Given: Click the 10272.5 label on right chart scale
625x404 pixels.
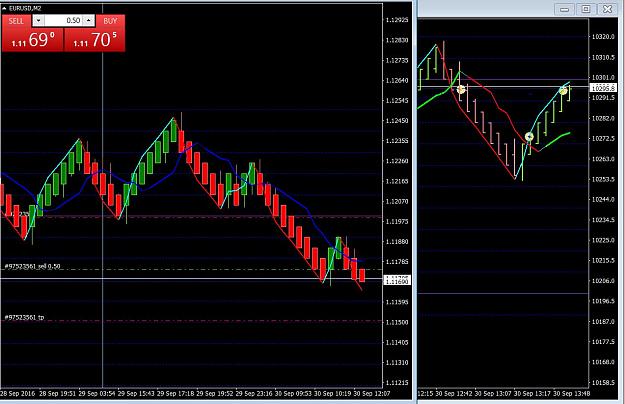Looking at the screenshot, I should [603, 138].
